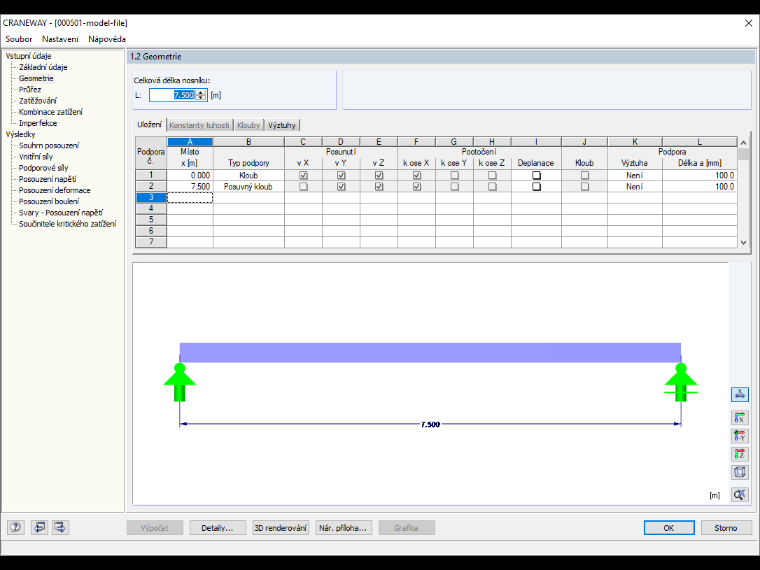Open Nár. příloha... settings
The height and width of the screenshot is (570, 760).
tap(343, 528)
